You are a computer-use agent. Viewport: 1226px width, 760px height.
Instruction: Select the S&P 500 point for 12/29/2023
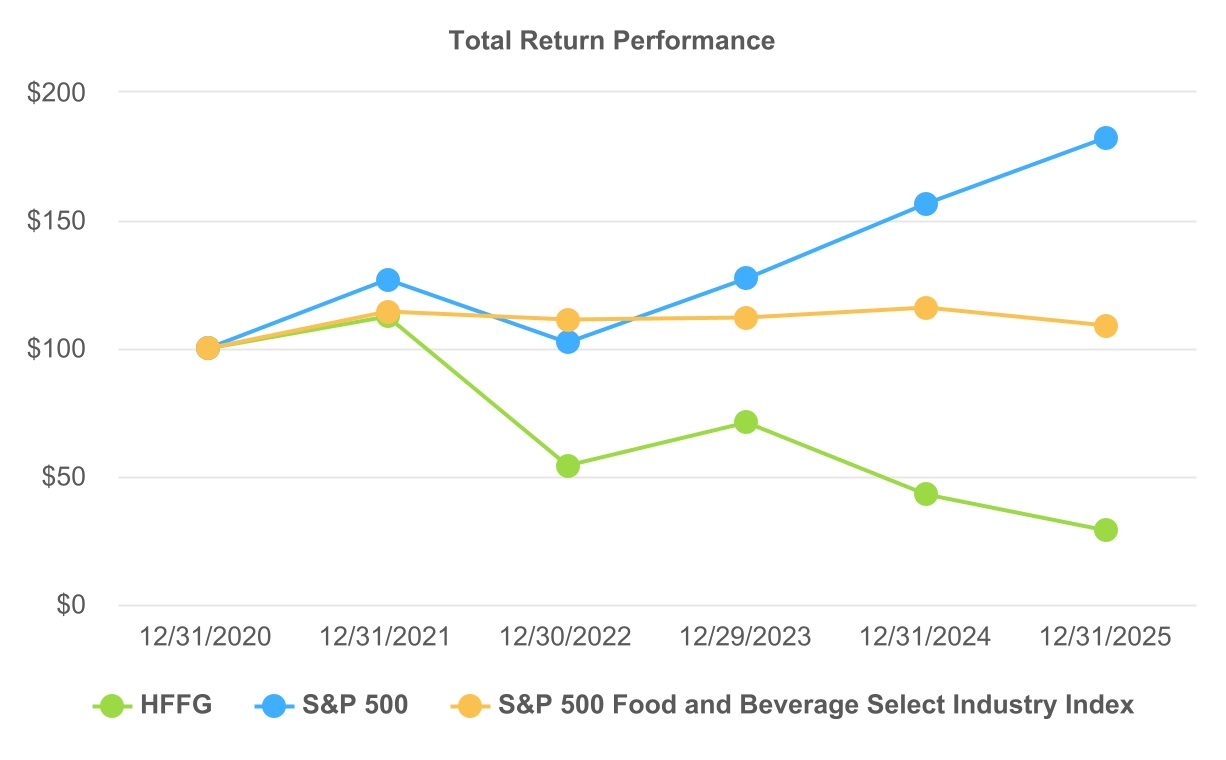pos(746,278)
